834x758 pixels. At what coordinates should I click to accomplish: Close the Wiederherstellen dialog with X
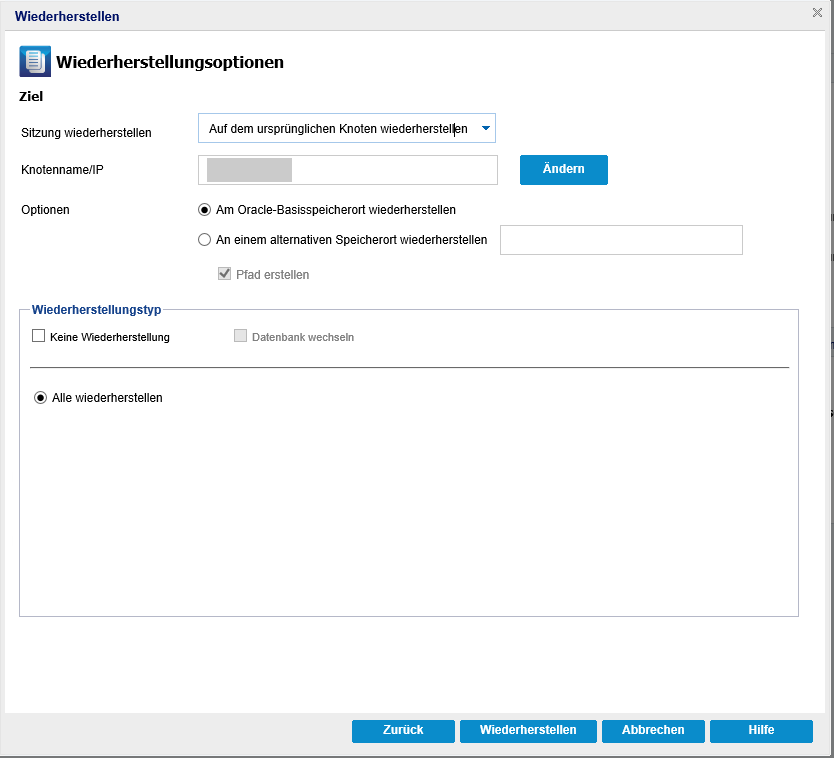817,13
